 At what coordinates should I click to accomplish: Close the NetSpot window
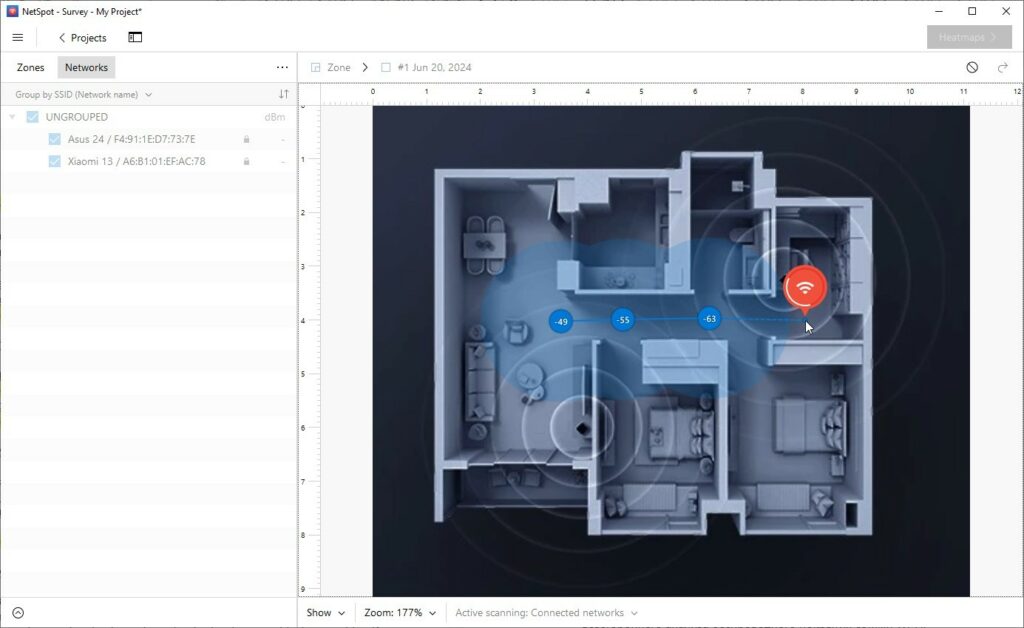click(x=1006, y=11)
